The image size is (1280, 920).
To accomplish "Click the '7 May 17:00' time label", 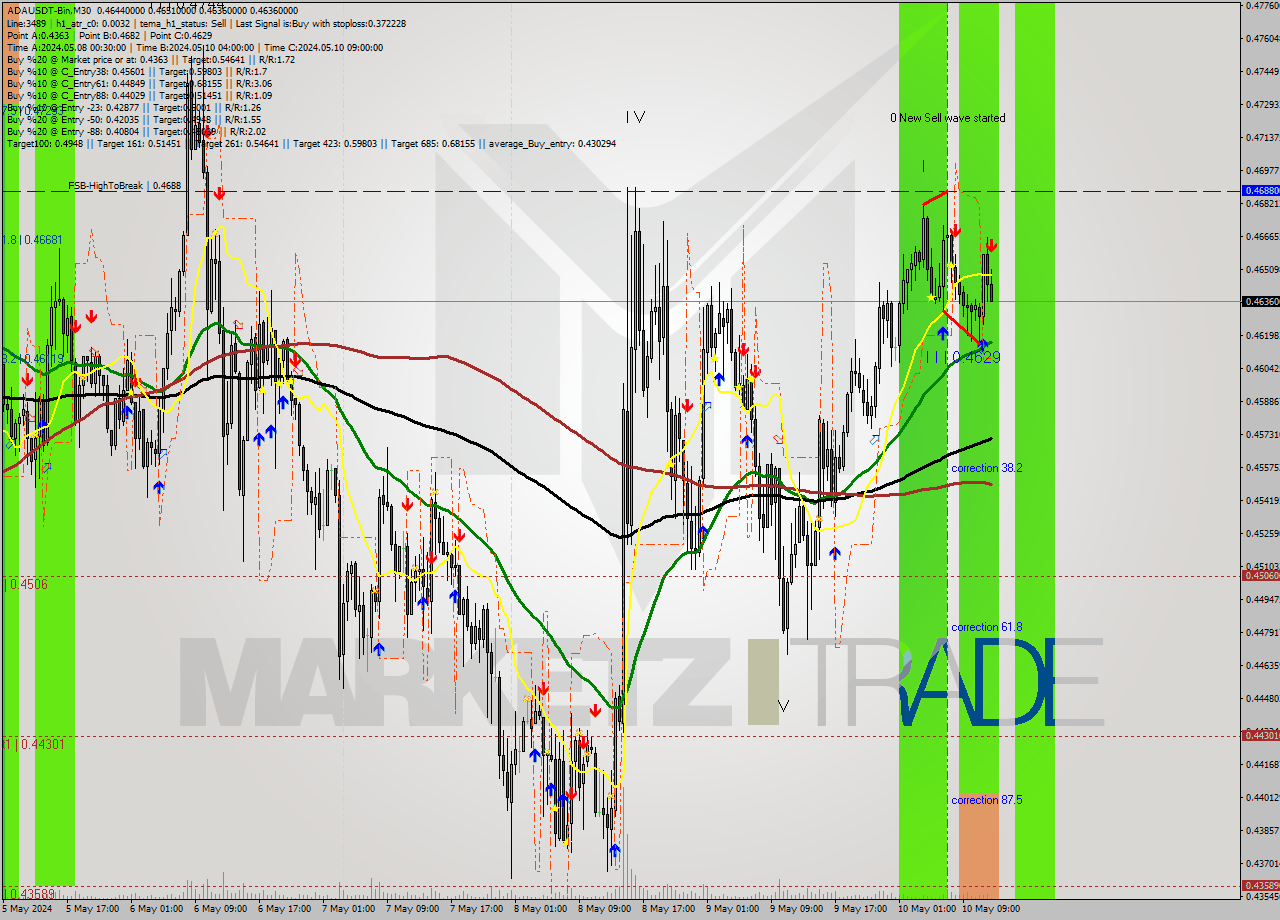I will click(x=478, y=909).
